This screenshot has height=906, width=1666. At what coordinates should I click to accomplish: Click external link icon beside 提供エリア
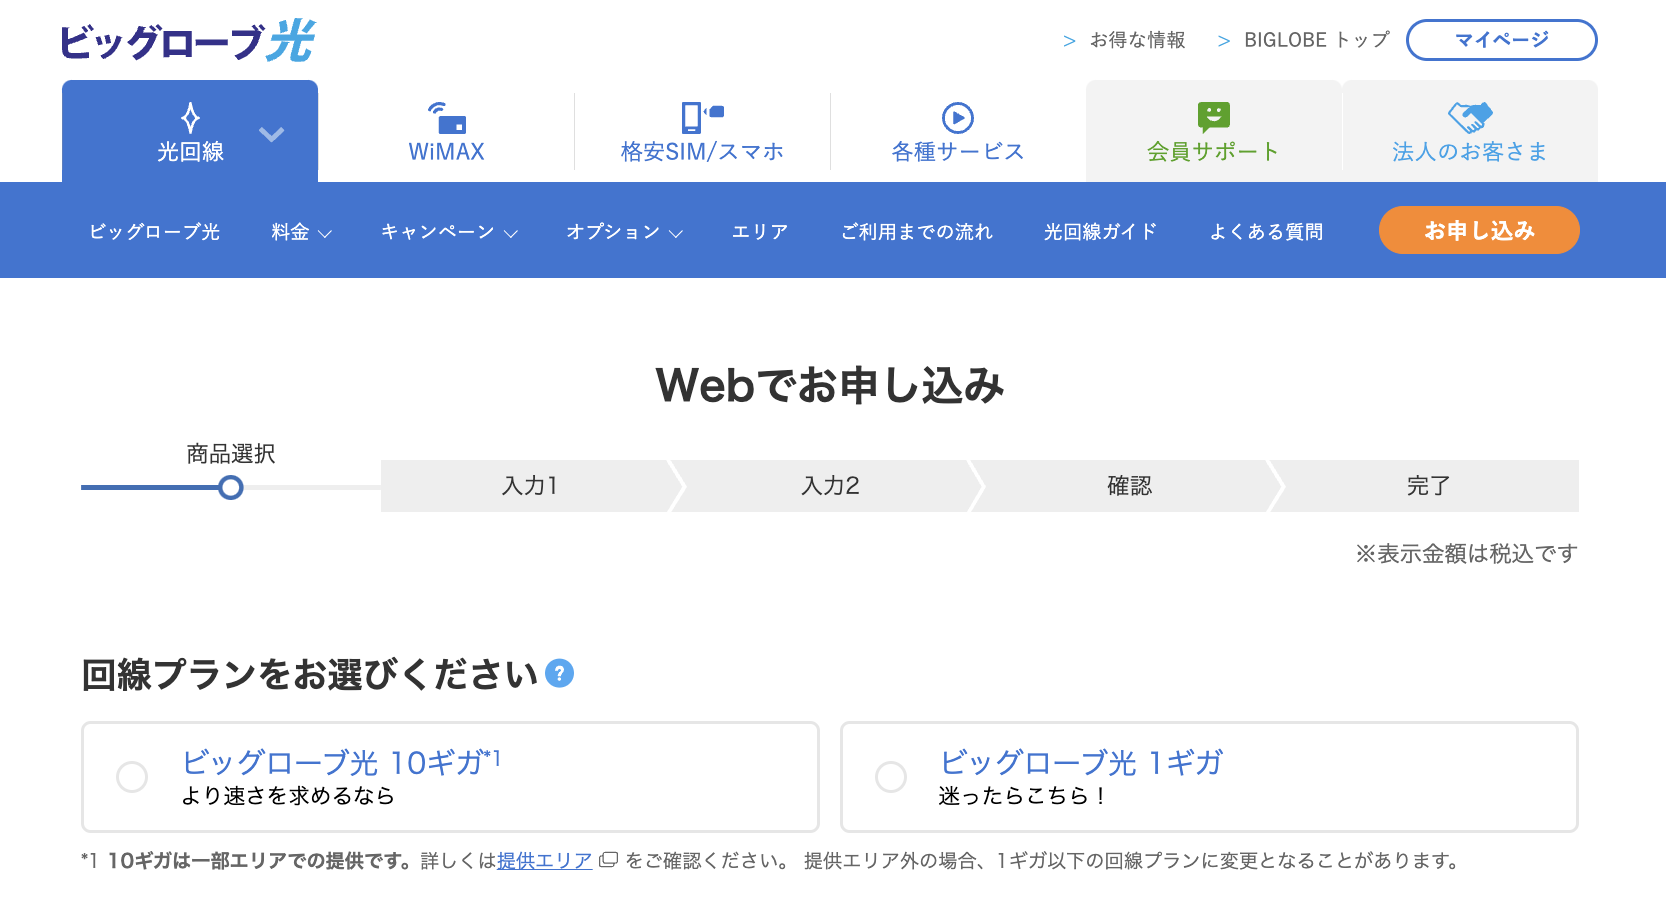point(608,860)
